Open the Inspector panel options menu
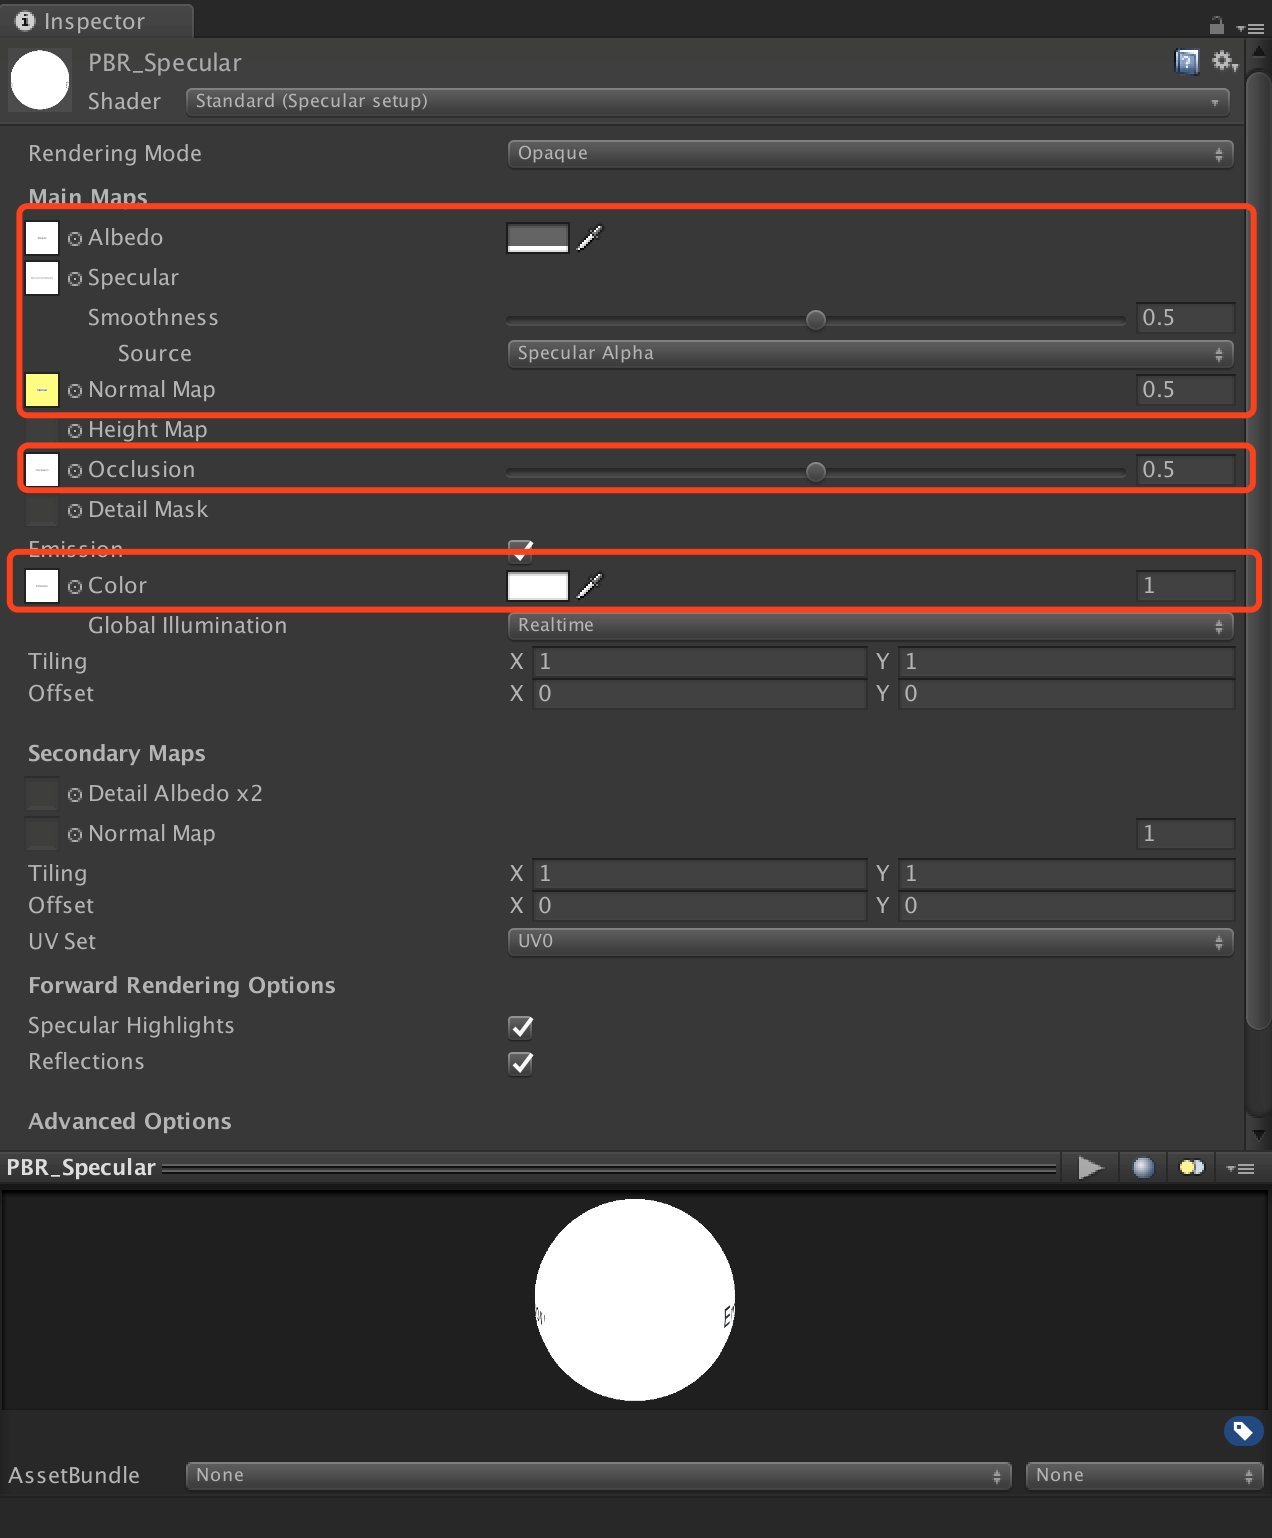Screen dimensions: 1272x1538 pyautogui.click(x=1251, y=28)
